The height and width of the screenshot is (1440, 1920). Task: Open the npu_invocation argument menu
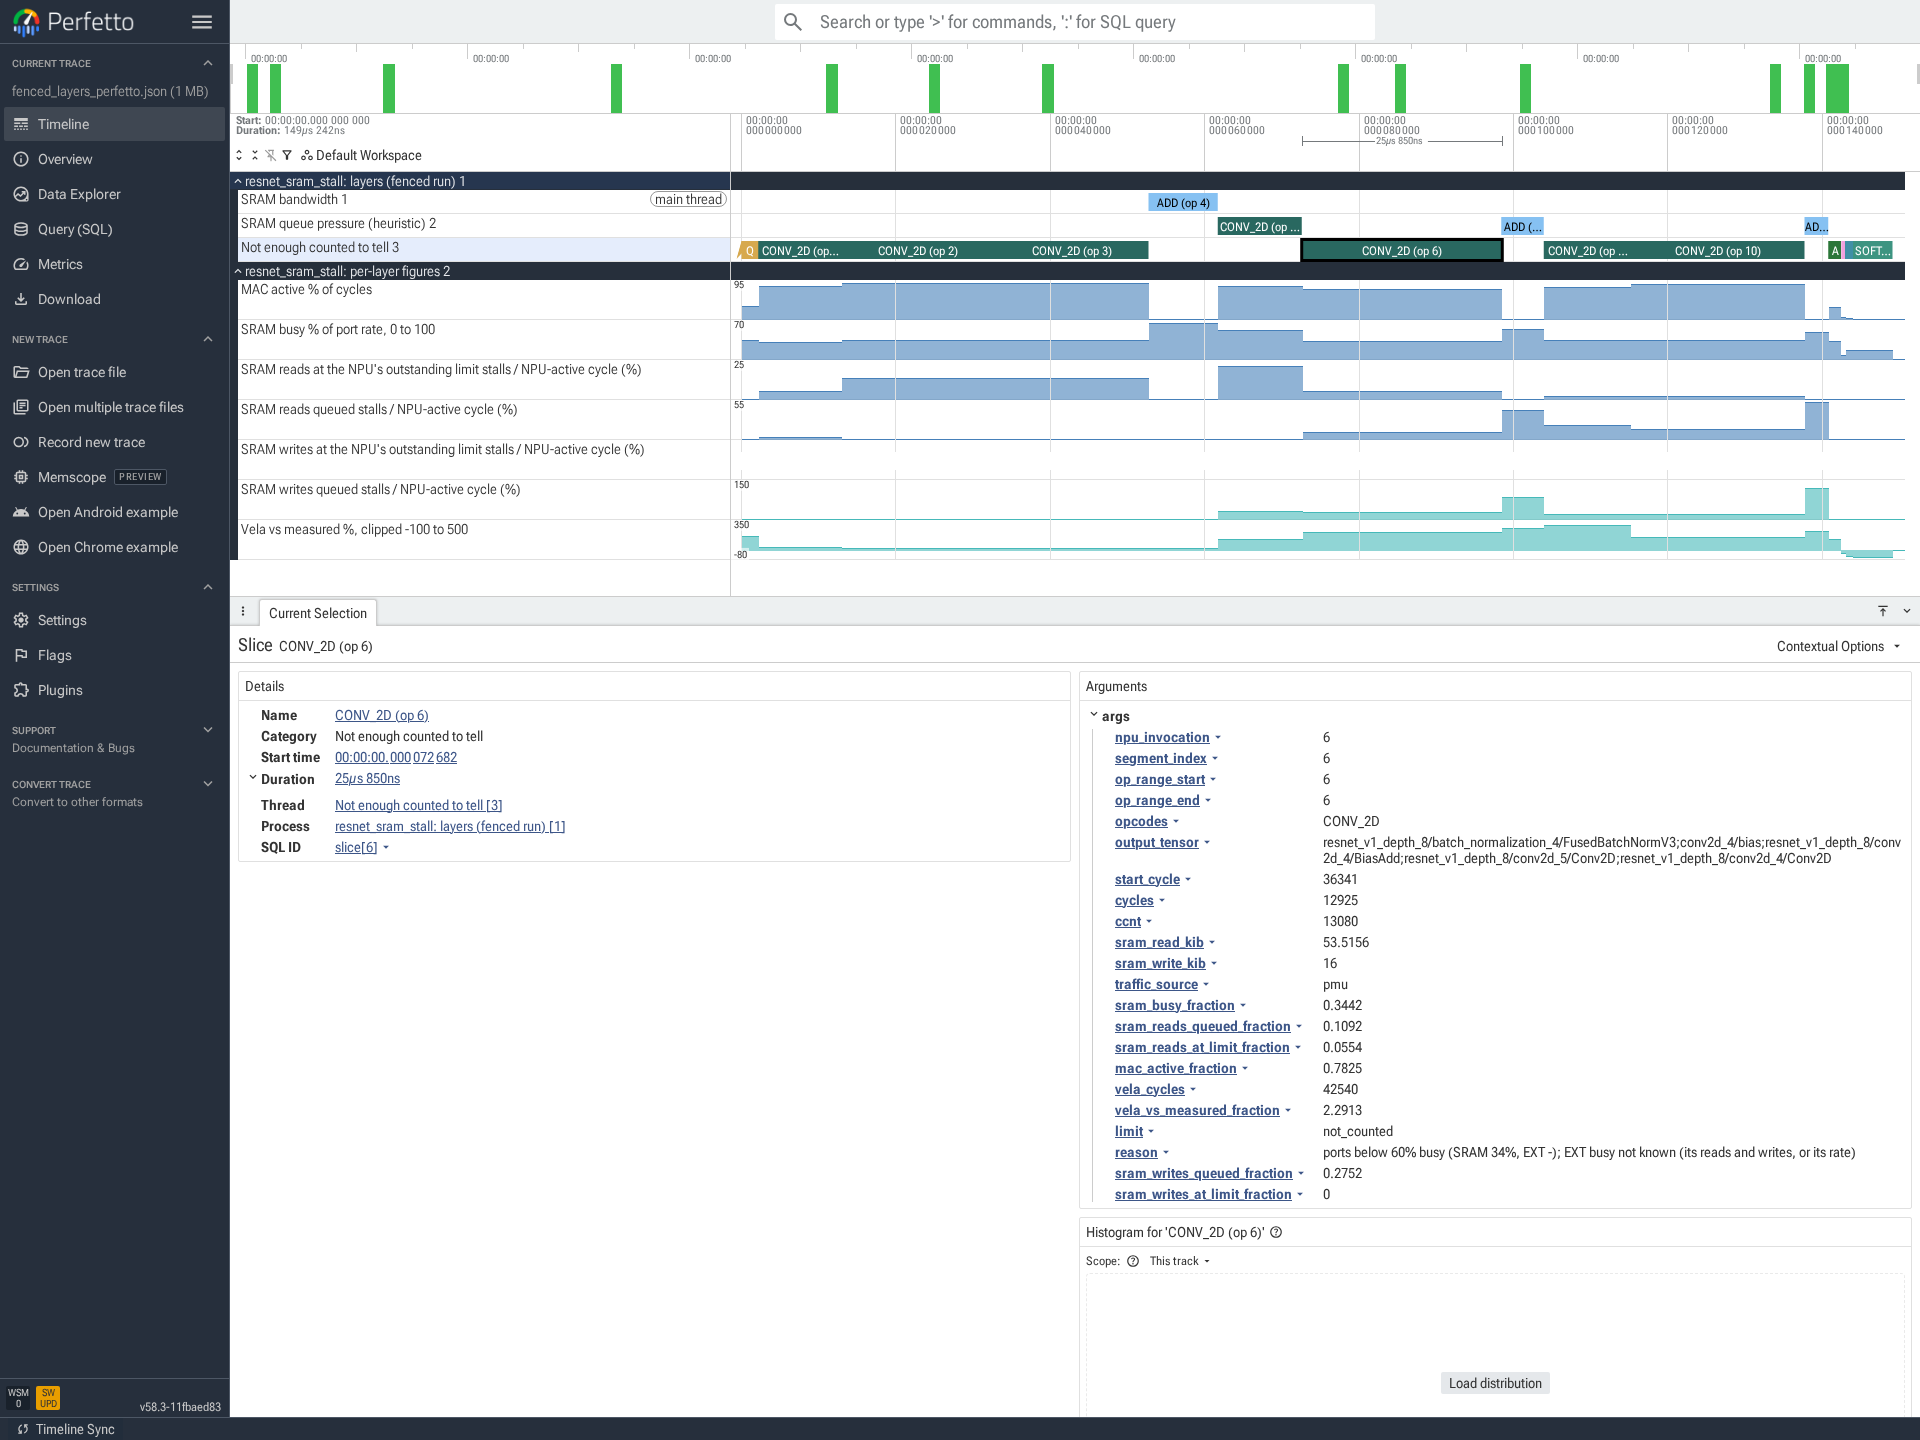coord(1168,737)
